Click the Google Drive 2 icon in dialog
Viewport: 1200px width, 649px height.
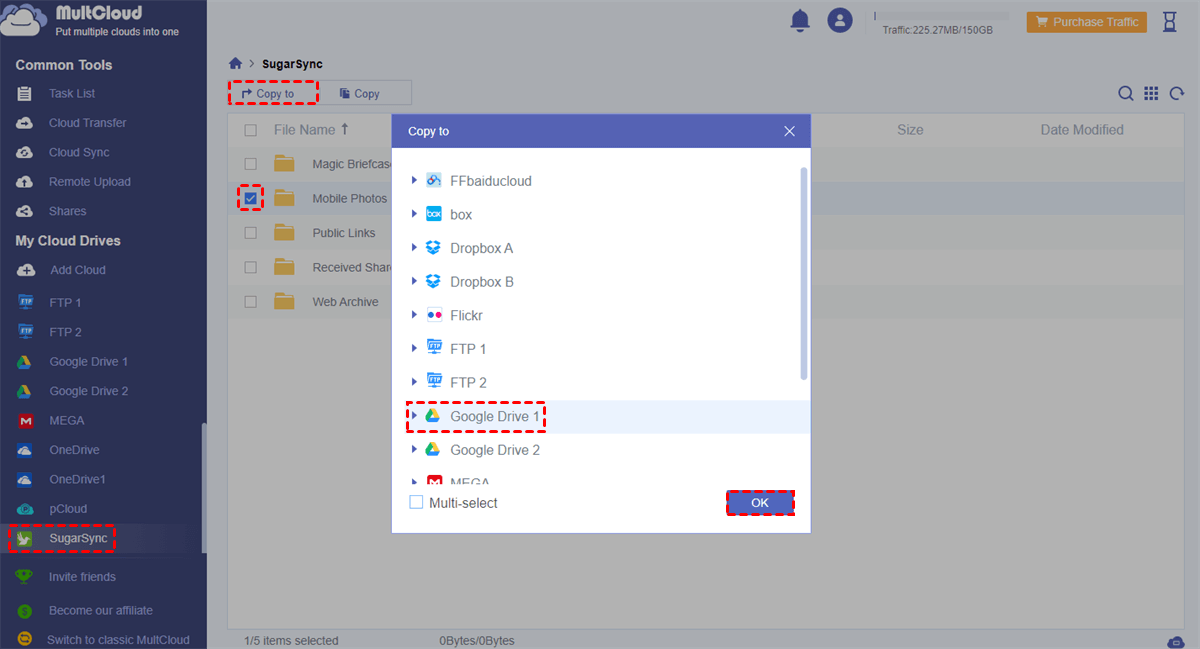(434, 449)
